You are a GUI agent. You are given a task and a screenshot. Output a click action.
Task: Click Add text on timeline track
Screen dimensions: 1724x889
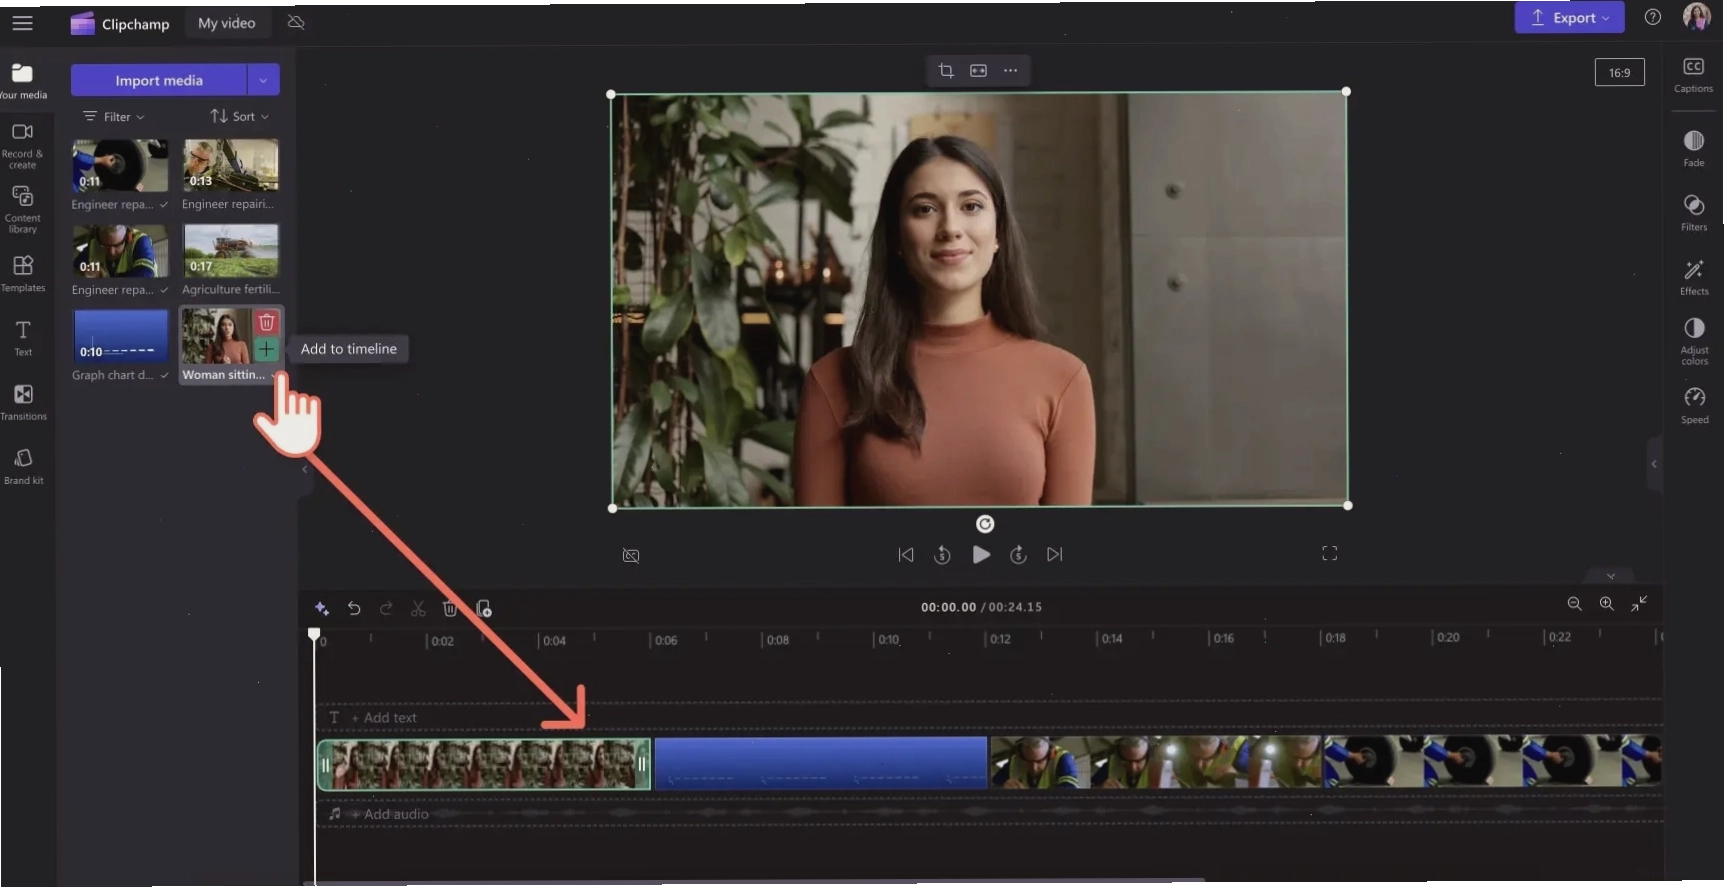[383, 718]
